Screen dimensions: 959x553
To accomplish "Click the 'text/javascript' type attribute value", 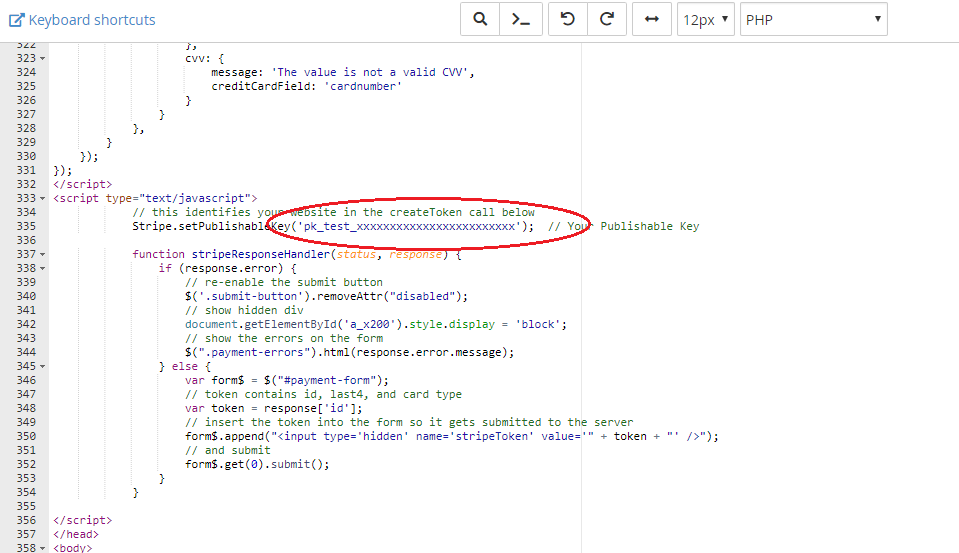I will (195, 198).
